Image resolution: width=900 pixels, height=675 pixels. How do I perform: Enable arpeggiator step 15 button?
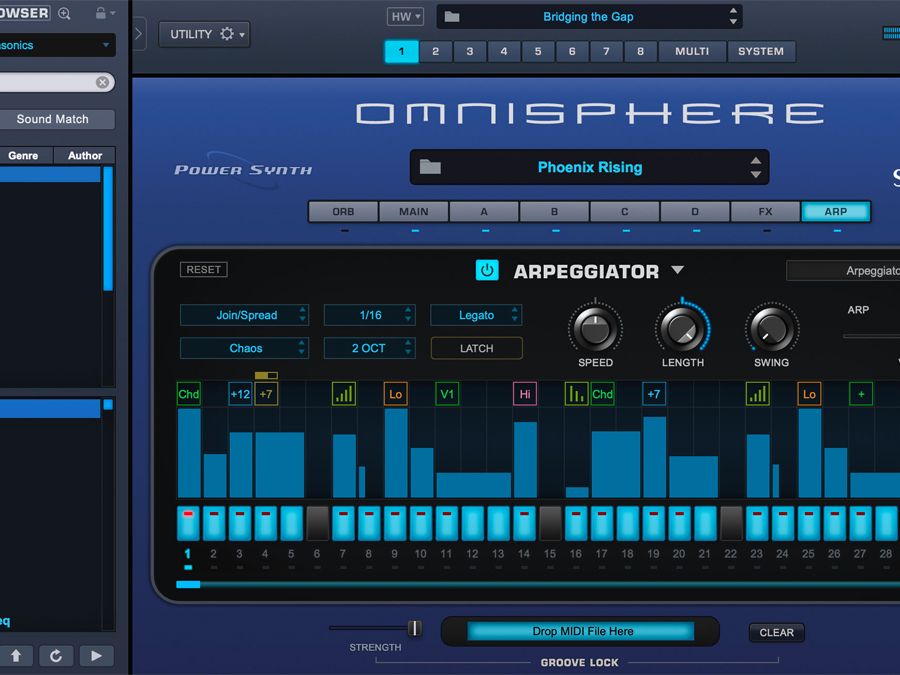(550, 523)
